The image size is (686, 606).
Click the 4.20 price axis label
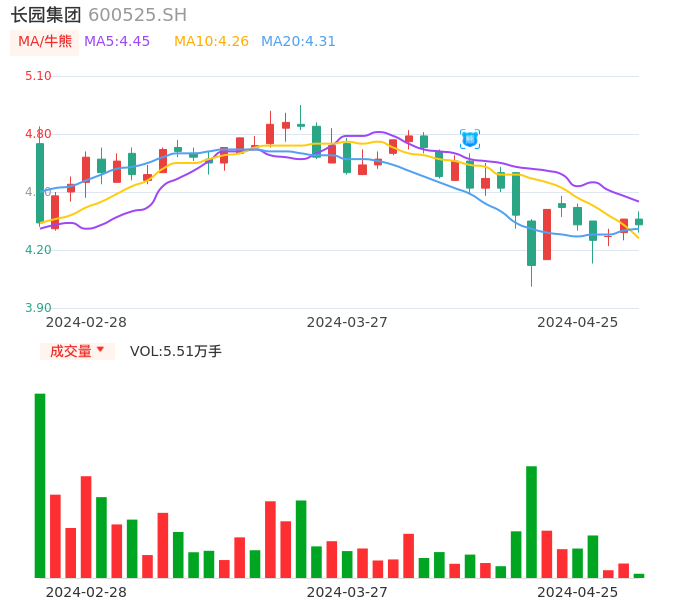(38, 250)
